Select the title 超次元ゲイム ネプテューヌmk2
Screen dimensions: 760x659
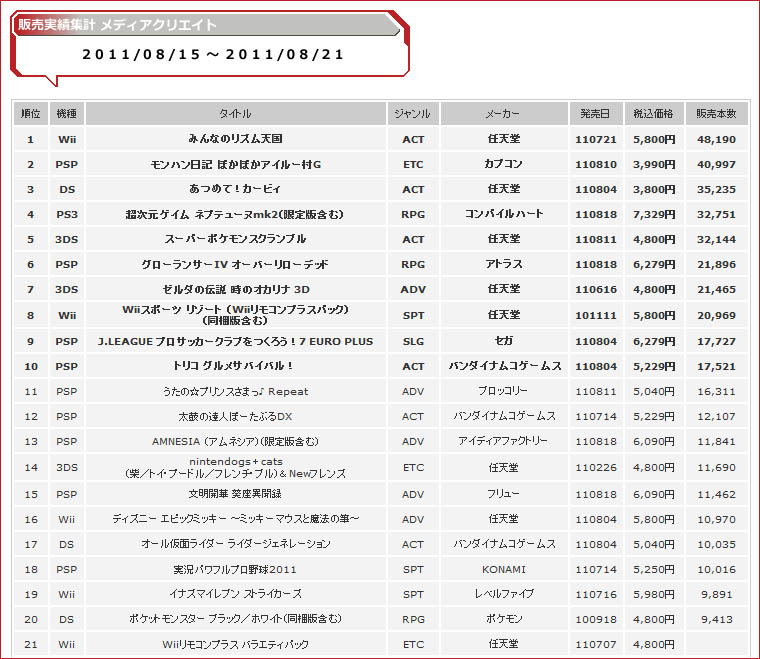coord(204,214)
